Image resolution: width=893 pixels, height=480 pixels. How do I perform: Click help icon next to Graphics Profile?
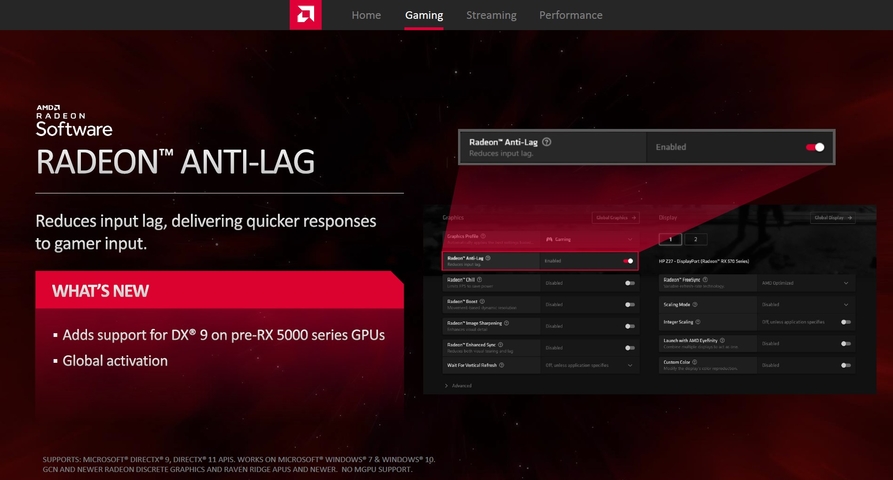pos(483,236)
